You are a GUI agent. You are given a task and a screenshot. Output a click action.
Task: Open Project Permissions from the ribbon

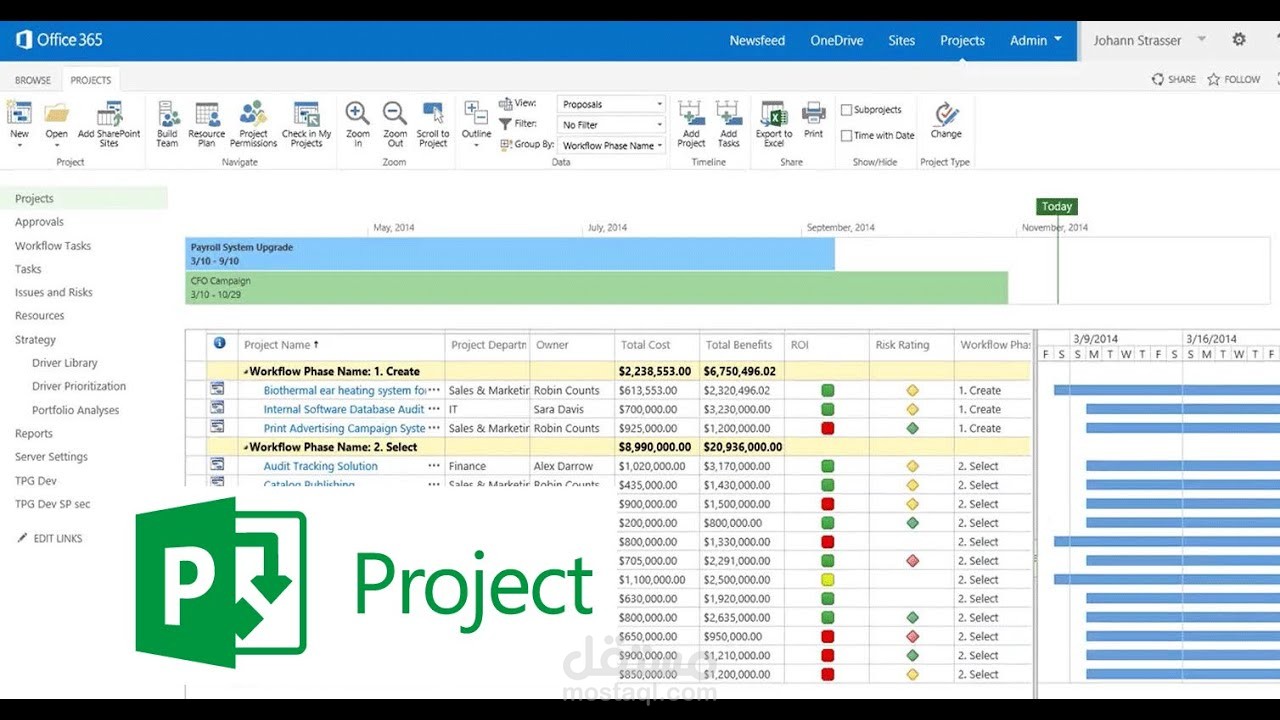pyautogui.click(x=254, y=113)
